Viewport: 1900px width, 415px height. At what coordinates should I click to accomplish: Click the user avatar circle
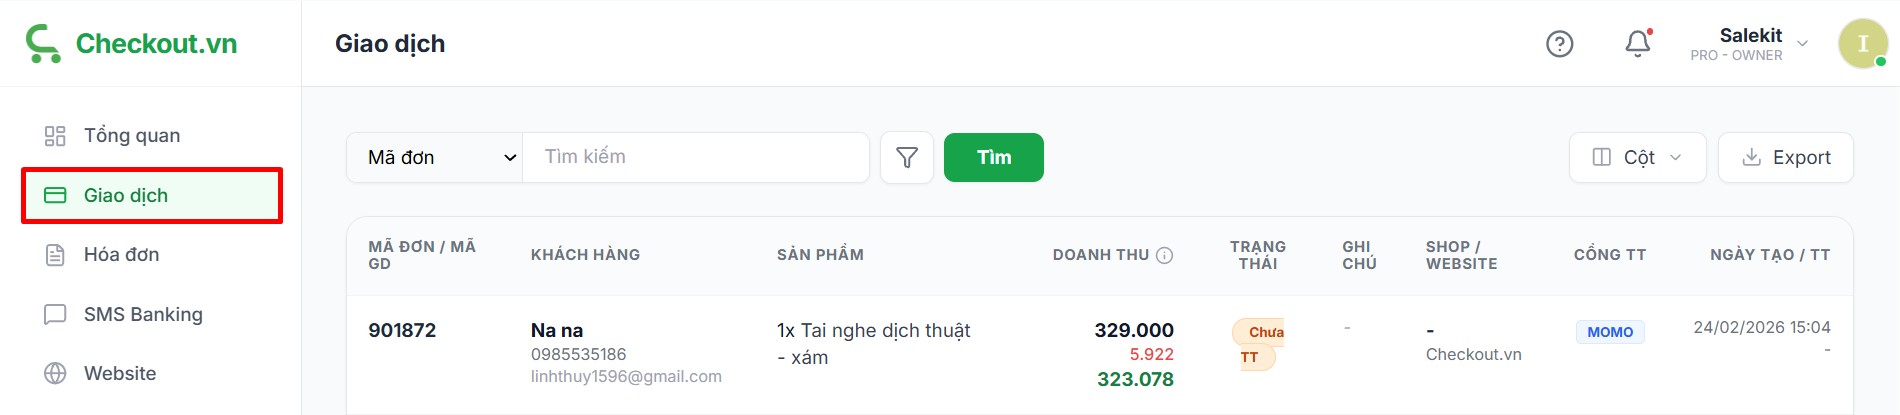[x=1861, y=44]
